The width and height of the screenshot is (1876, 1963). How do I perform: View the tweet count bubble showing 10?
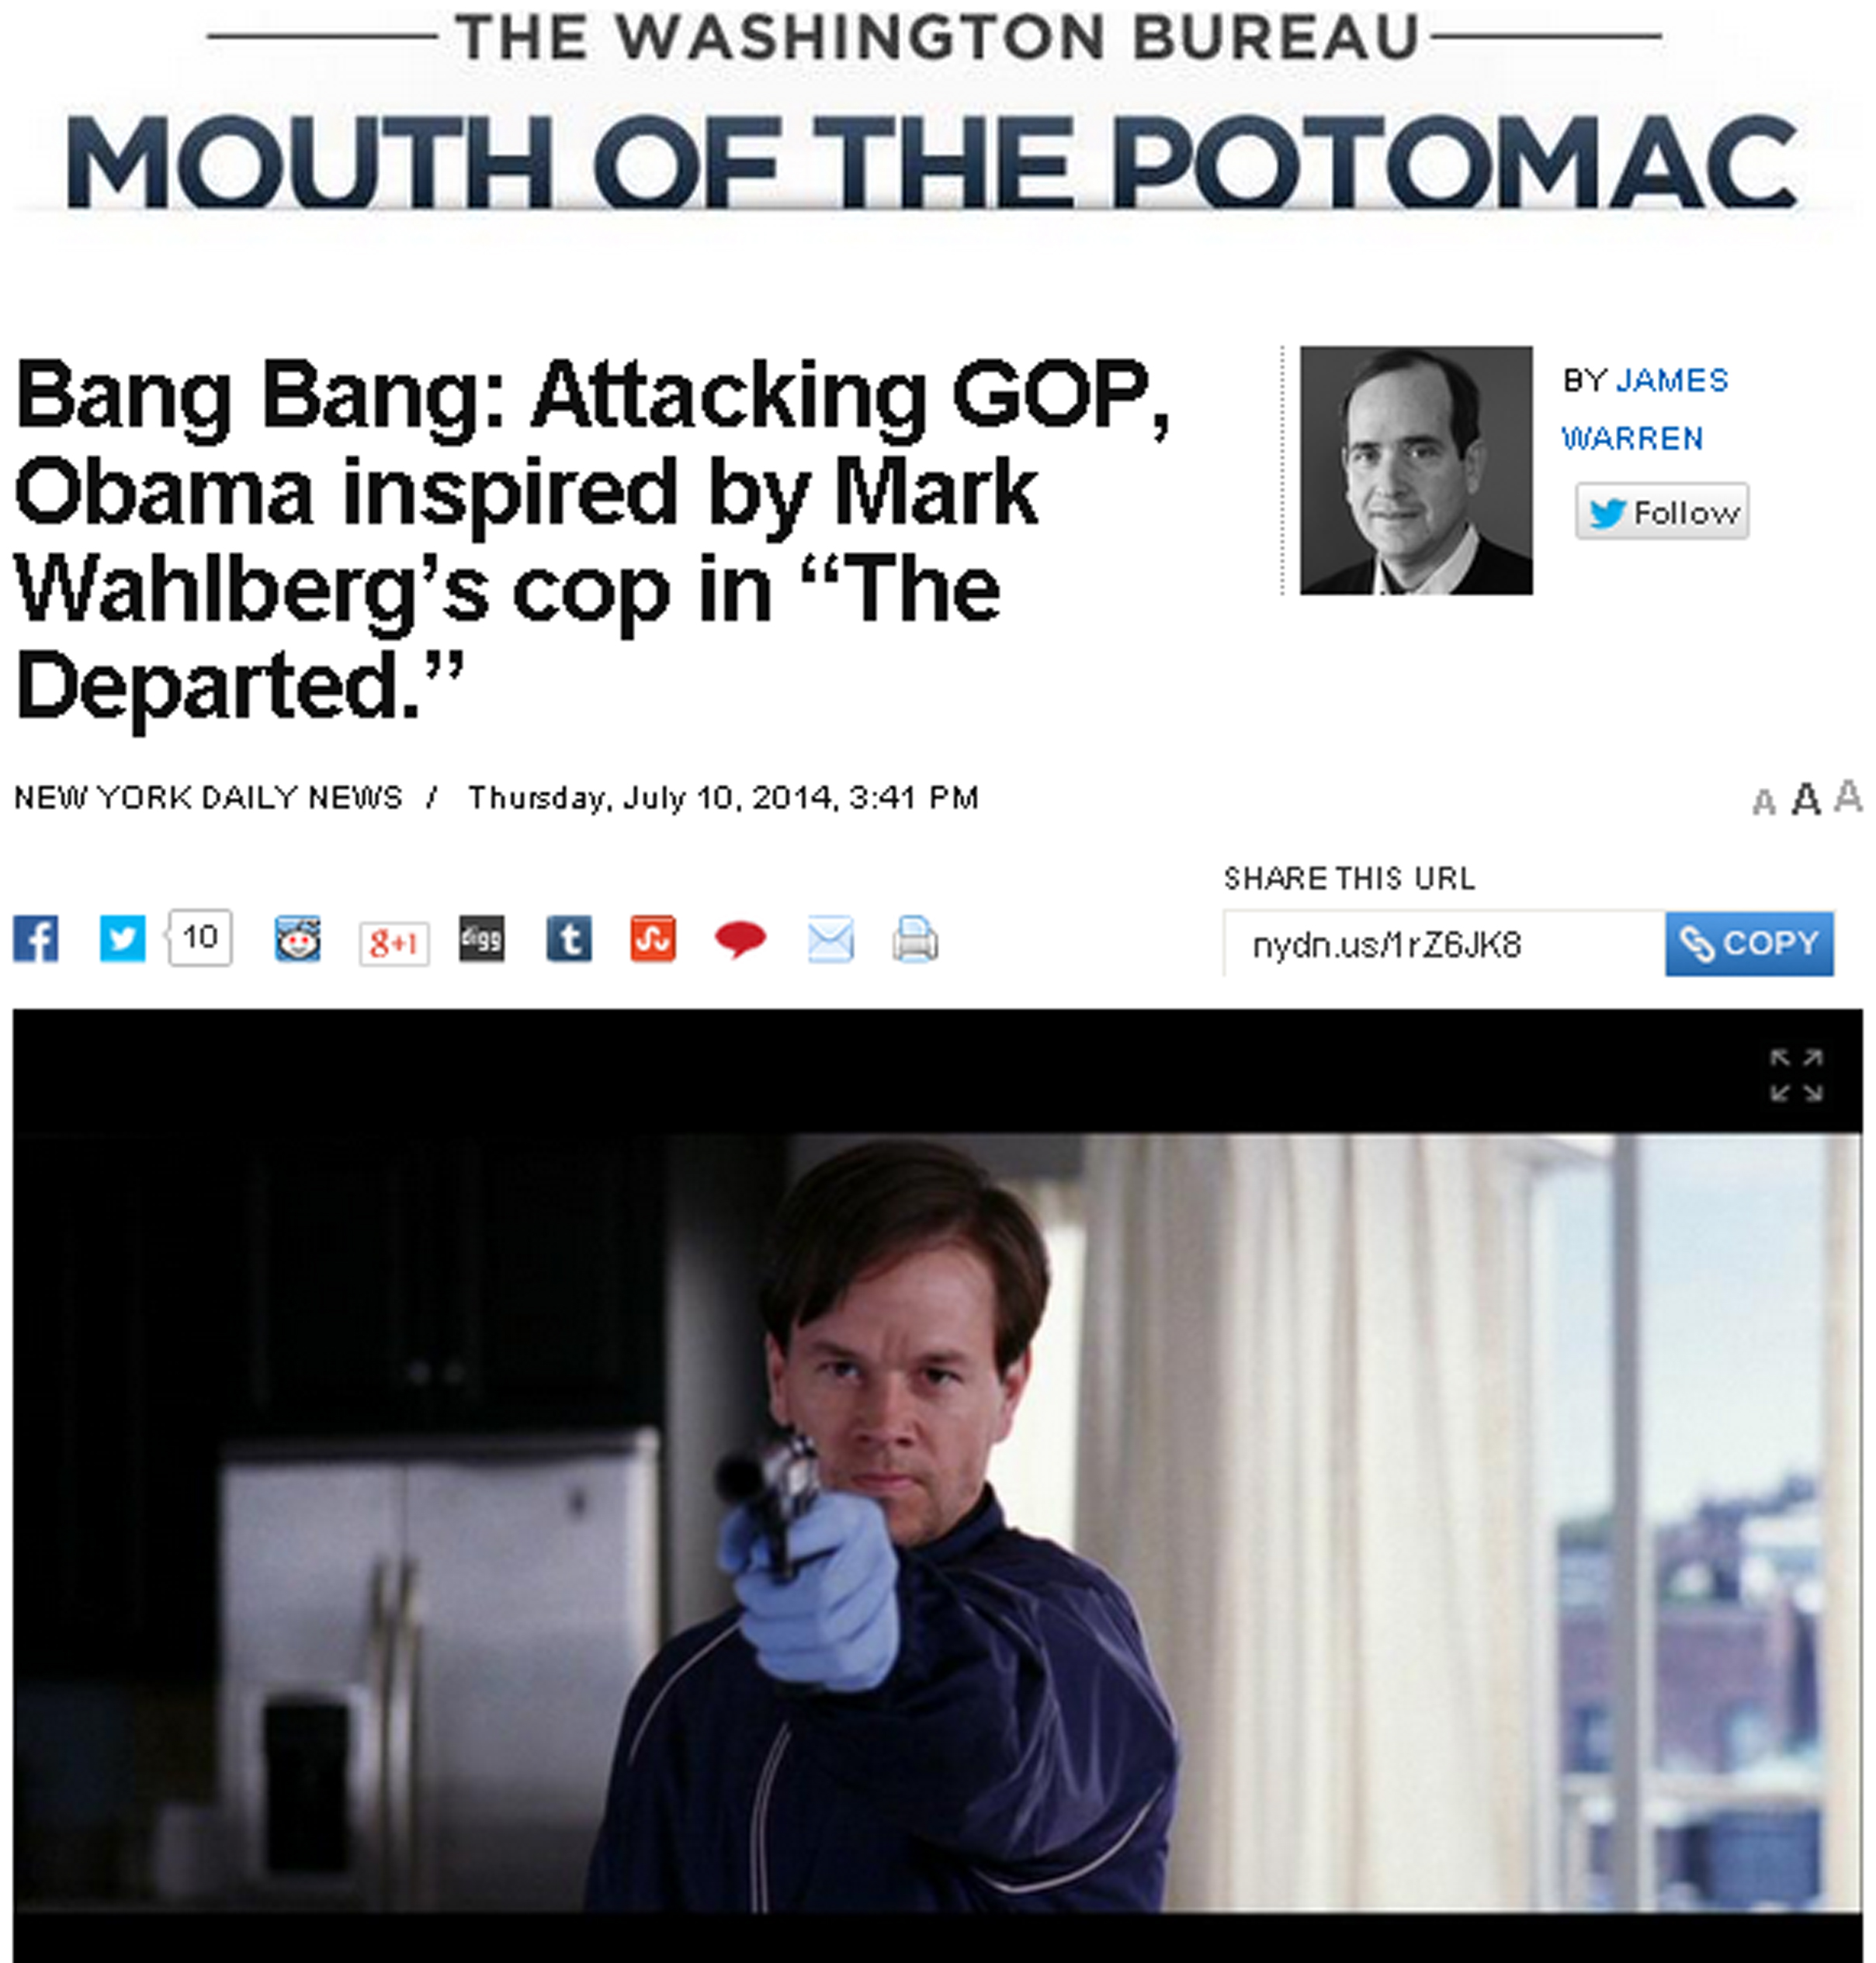click(200, 937)
